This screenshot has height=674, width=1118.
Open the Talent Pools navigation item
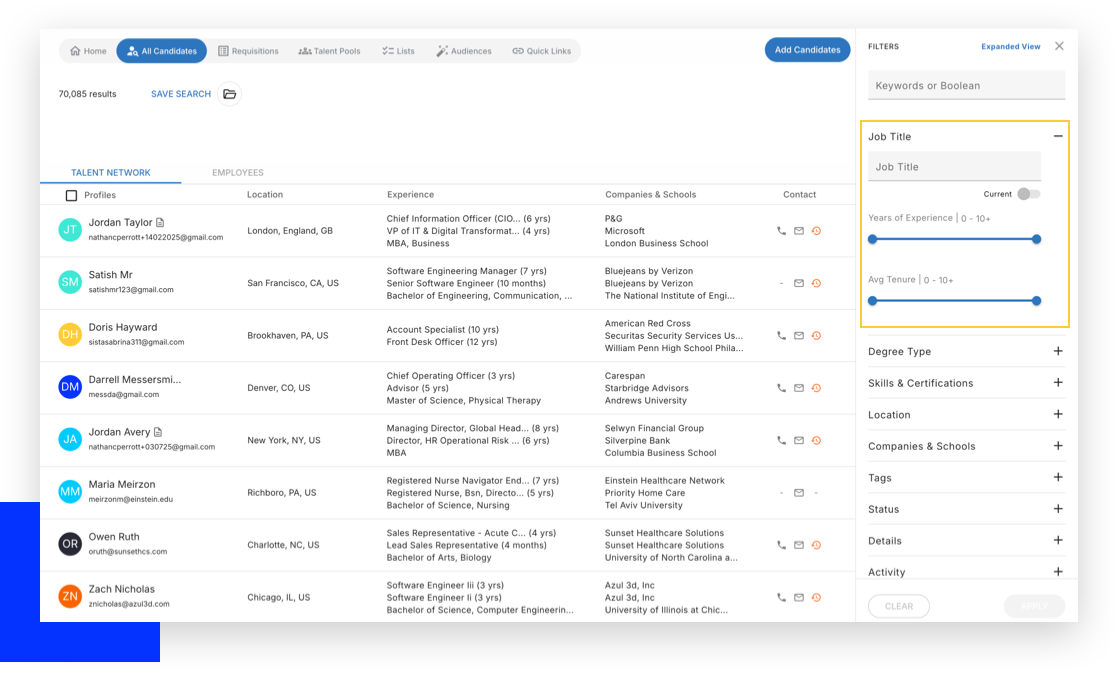(329, 51)
